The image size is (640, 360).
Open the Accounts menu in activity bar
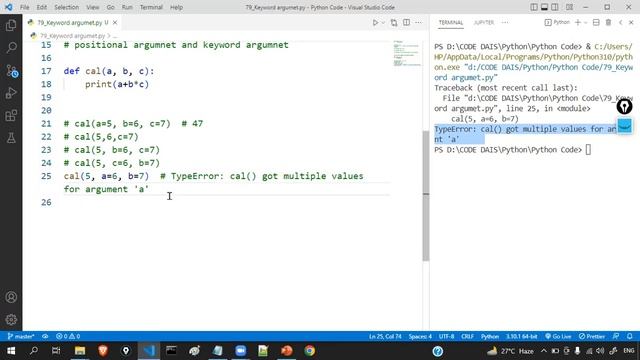click(11, 297)
